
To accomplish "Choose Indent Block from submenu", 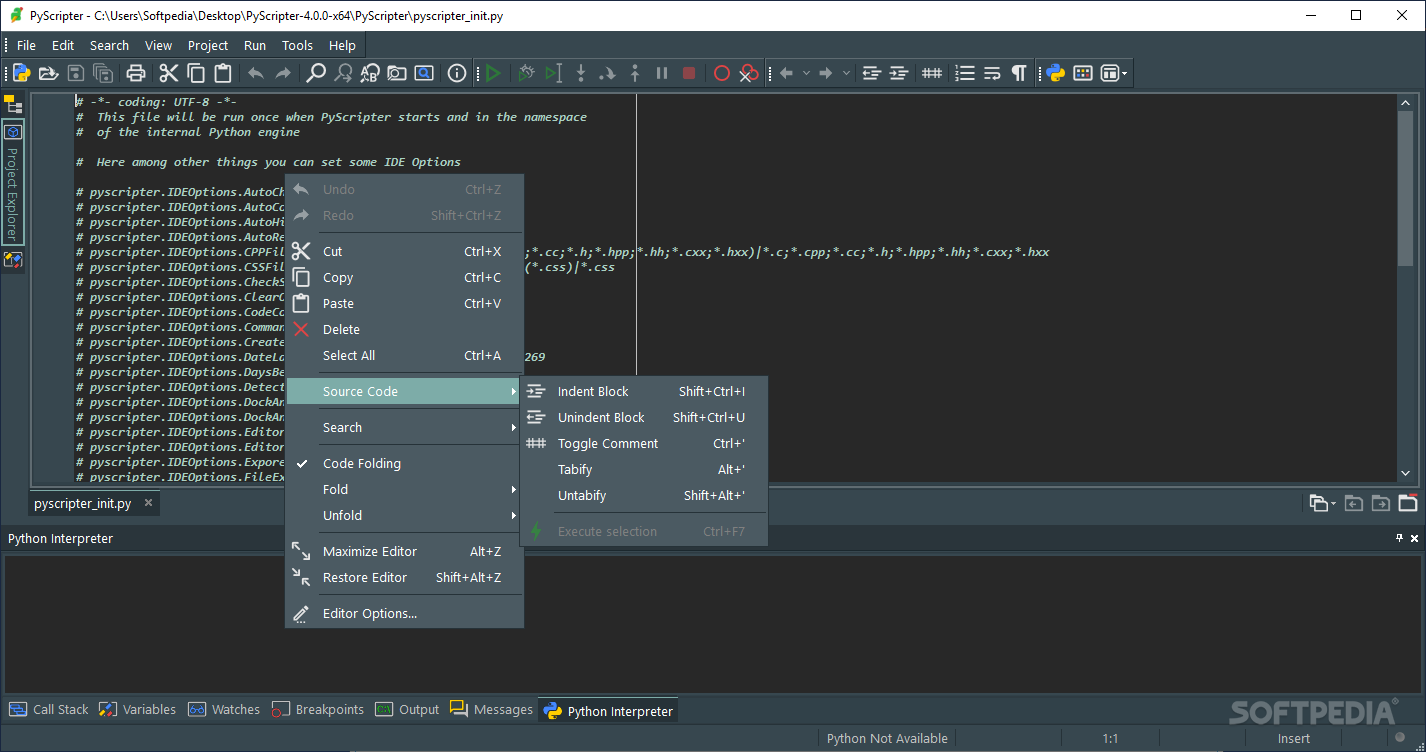I will 643,391.
